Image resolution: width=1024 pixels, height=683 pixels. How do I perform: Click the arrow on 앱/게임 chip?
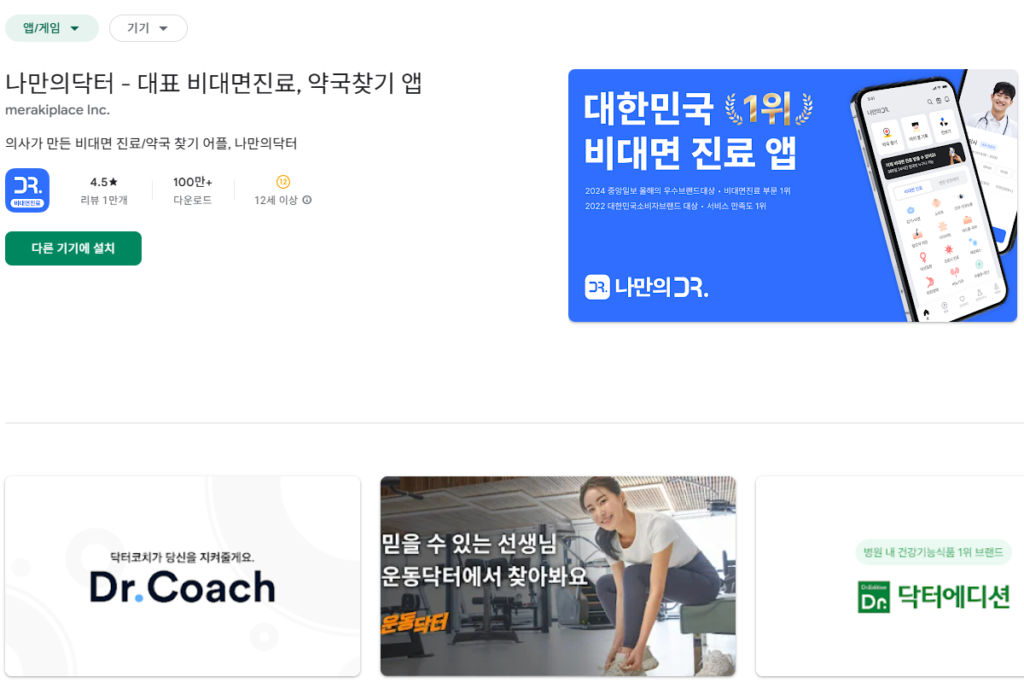74,28
